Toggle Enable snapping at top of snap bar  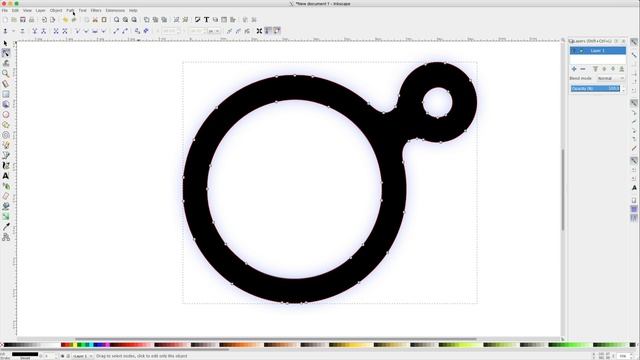pos(634,42)
